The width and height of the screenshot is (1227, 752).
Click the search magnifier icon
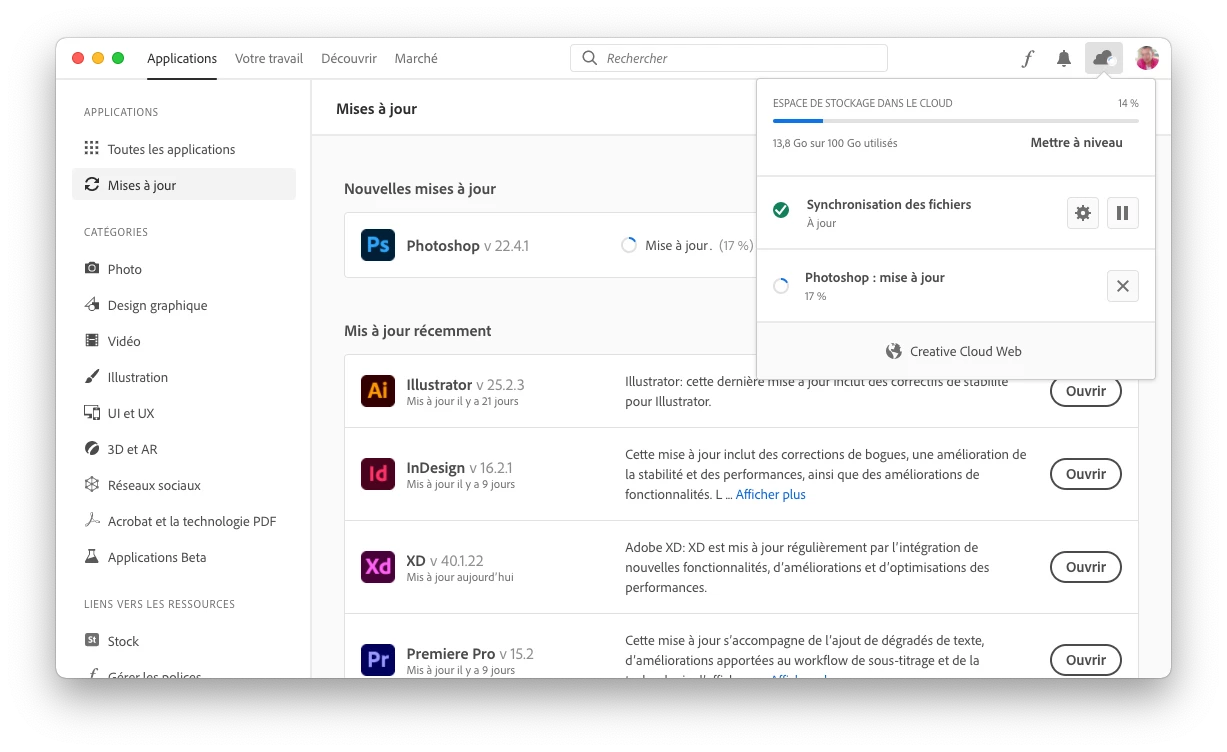590,58
